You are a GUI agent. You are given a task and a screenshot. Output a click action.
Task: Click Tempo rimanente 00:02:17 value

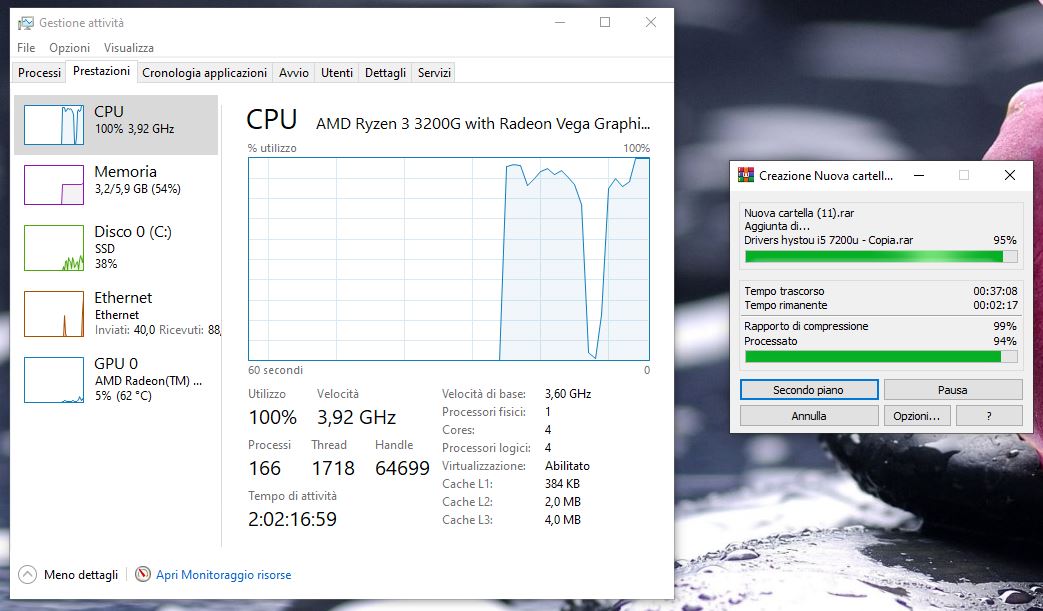pos(995,305)
